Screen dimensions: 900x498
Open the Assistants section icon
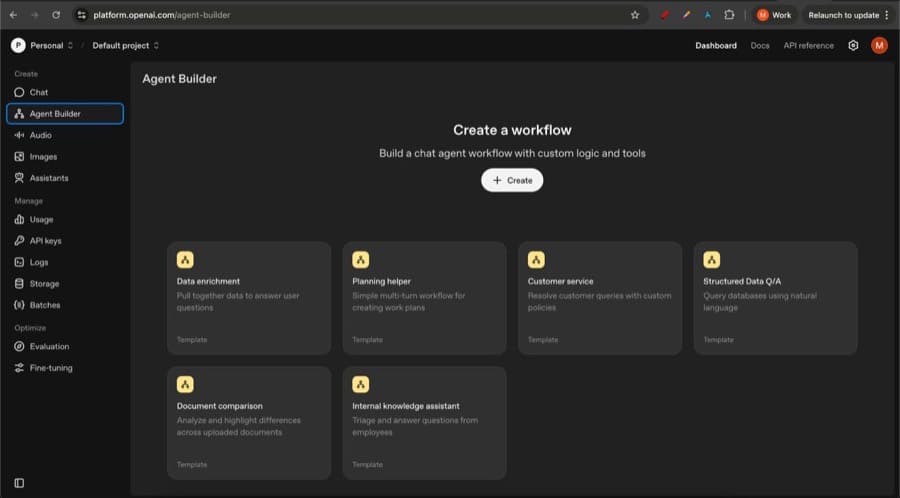(x=19, y=178)
